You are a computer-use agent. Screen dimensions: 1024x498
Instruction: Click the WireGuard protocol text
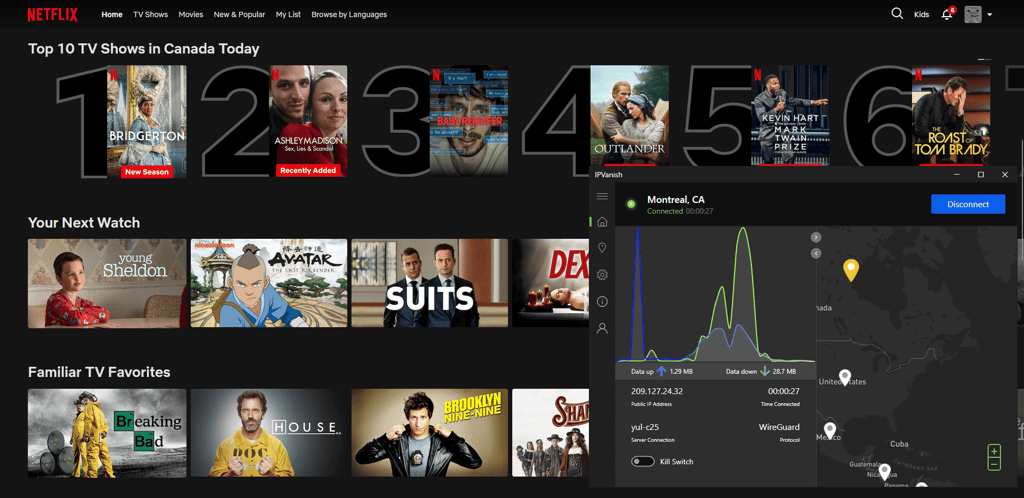pyautogui.click(x=779, y=428)
